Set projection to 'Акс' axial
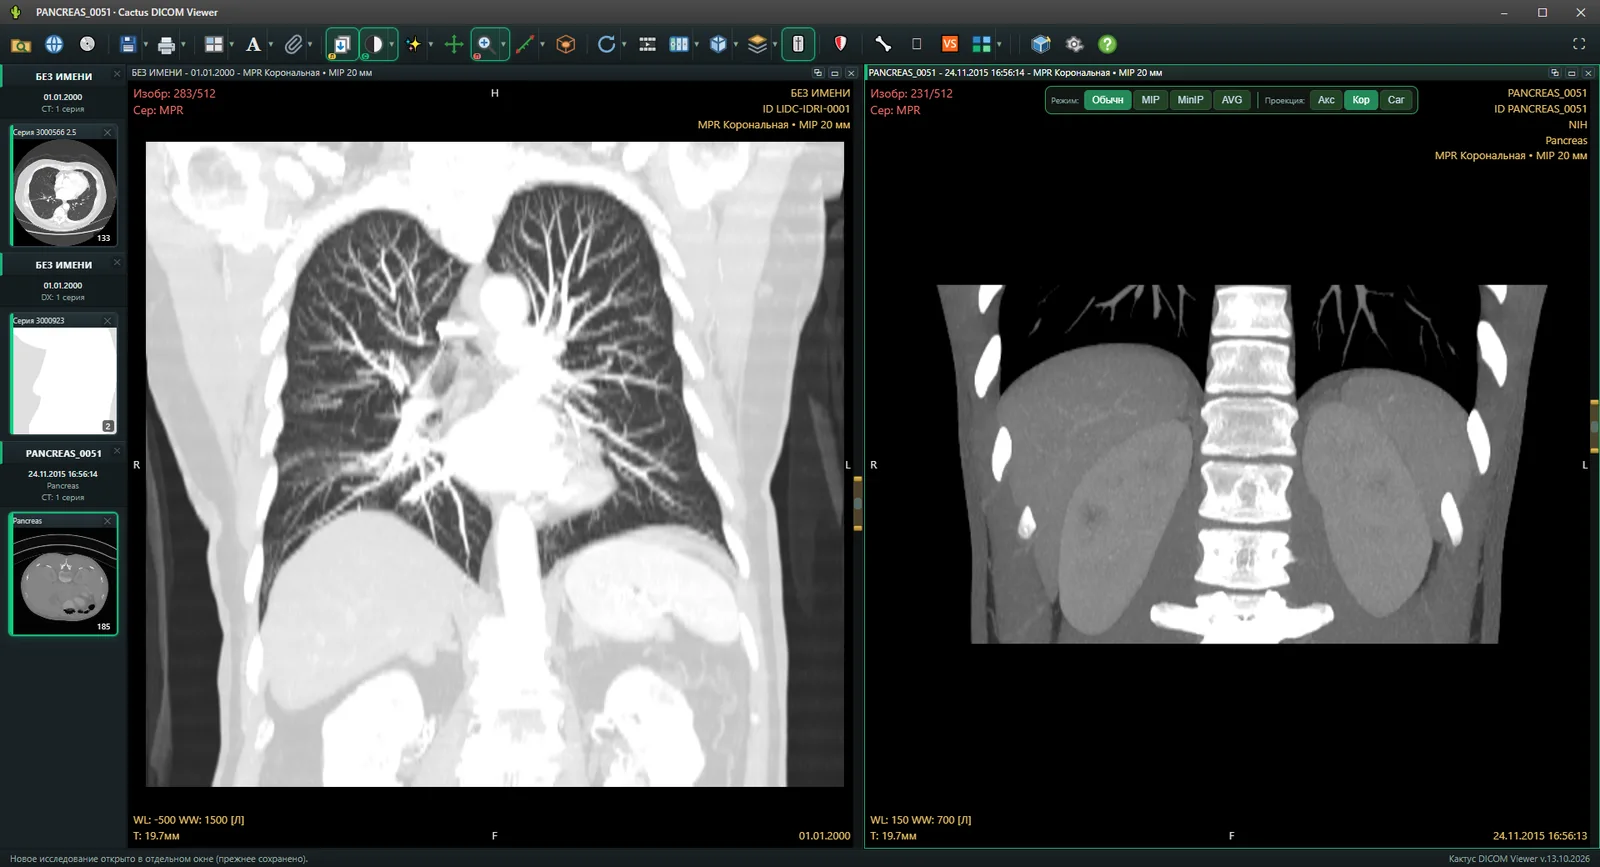The height and width of the screenshot is (867, 1600). click(1326, 100)
